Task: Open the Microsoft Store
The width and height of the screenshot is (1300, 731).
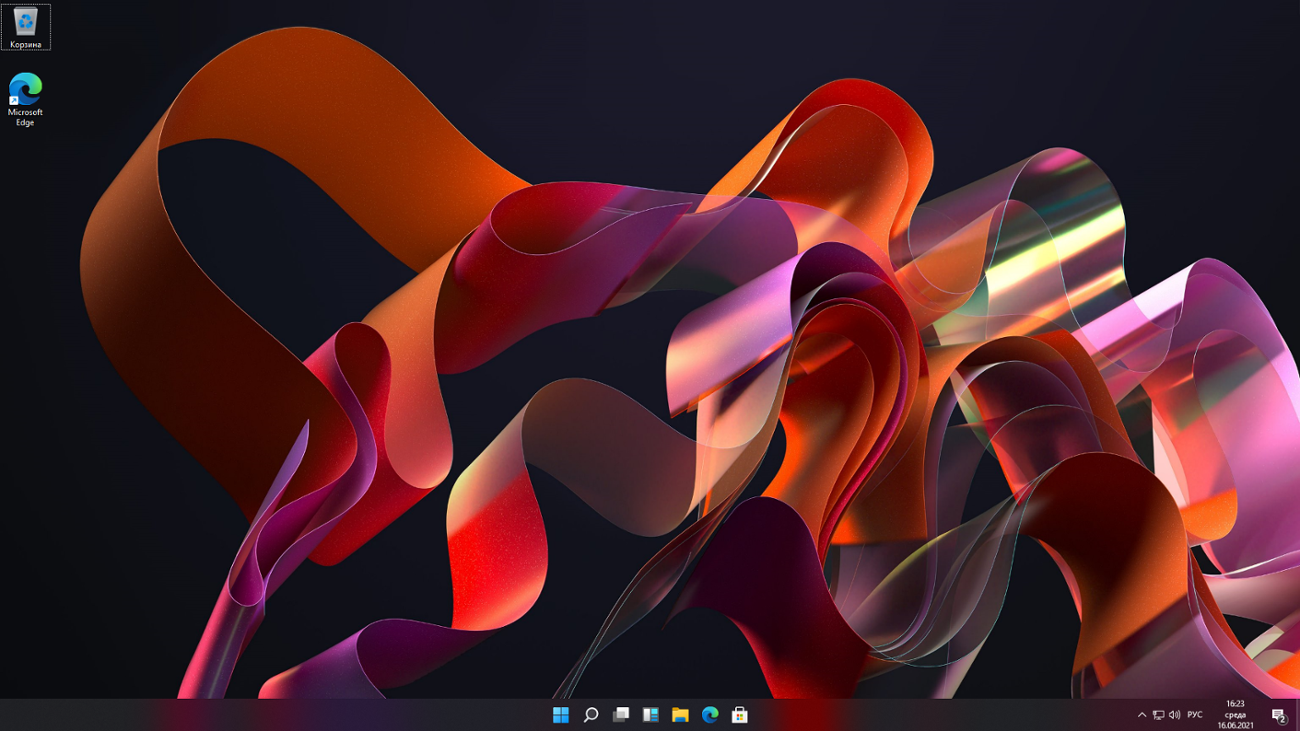Action: point(740,715)
